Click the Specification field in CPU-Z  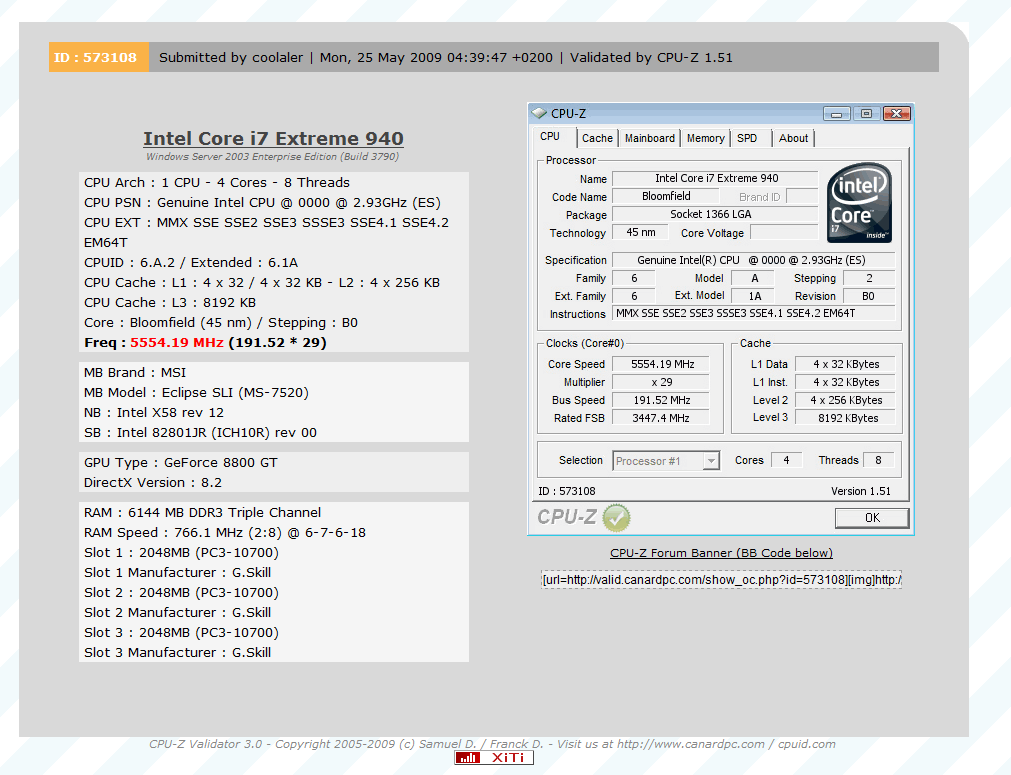[x=754, y=260]
